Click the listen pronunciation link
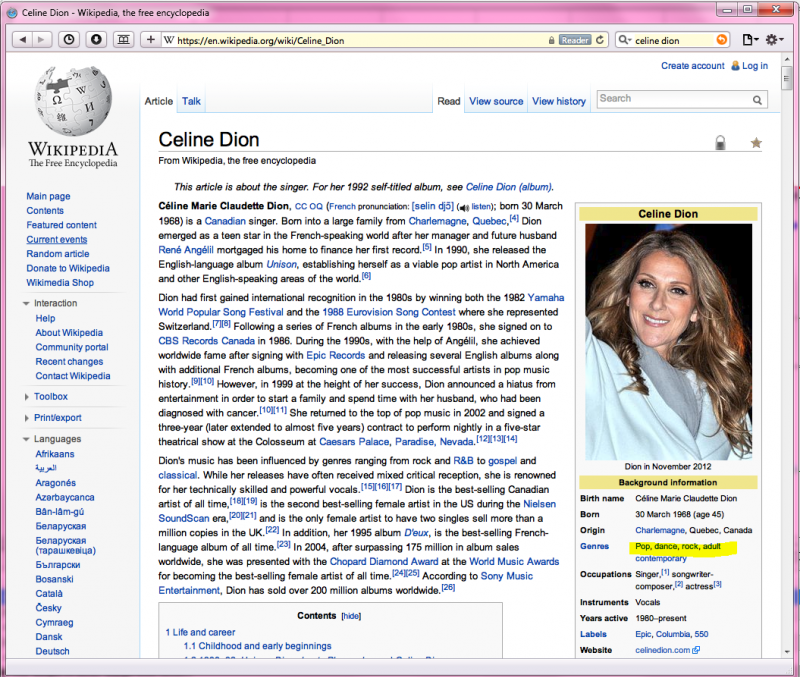800x677 pixels. tap(481, 207)
